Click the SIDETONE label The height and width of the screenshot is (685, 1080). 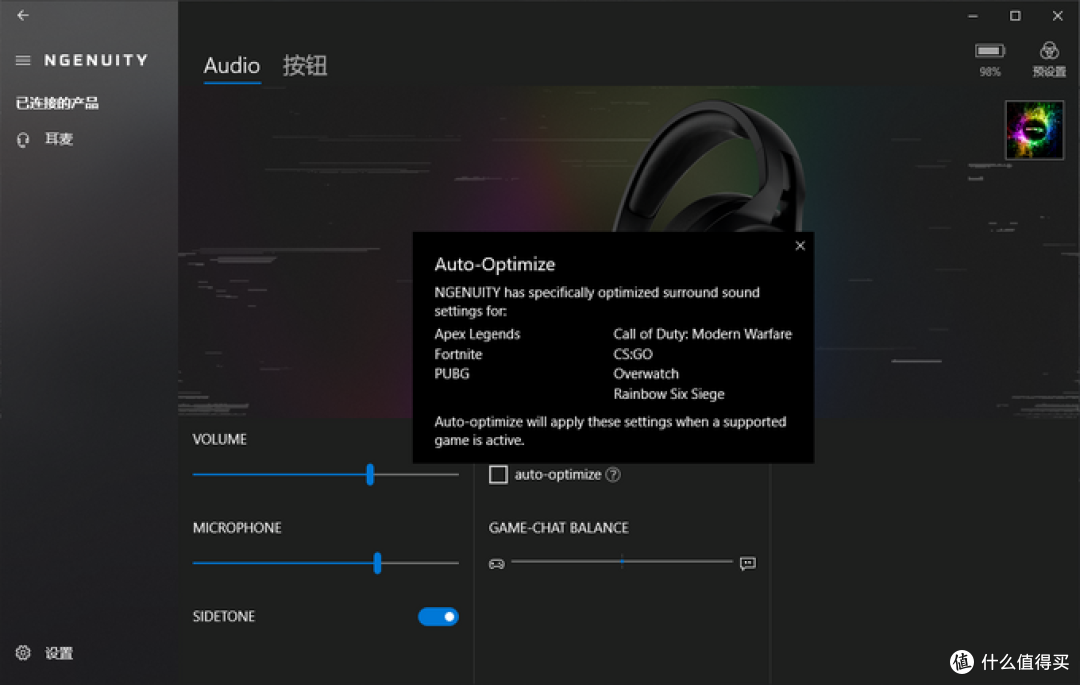click(224, 616)
